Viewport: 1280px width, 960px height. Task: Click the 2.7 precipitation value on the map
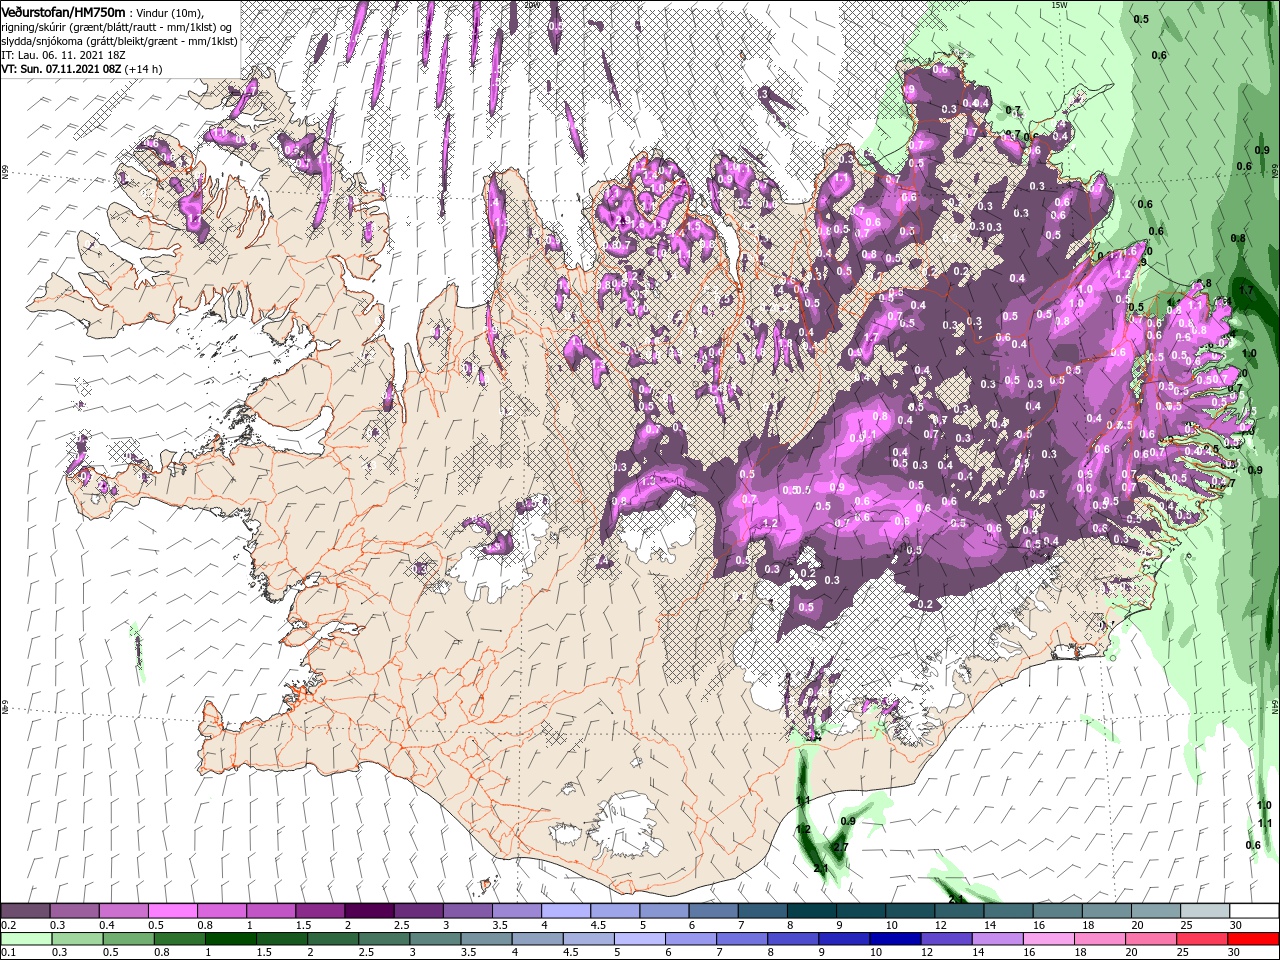[x=841, y=847]
